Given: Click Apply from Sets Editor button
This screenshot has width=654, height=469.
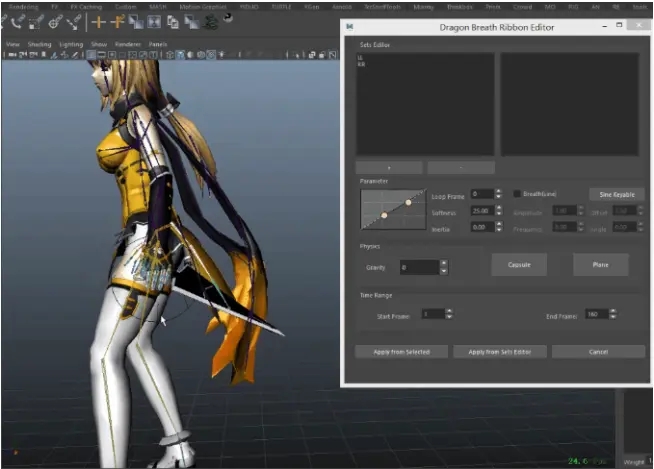Looking at the screenshot, I should coord(500,352).
